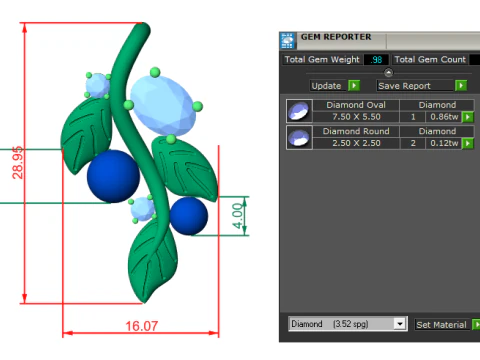Click the green arrow beside Update
480x360 pixels.
[x=354, y=86]
